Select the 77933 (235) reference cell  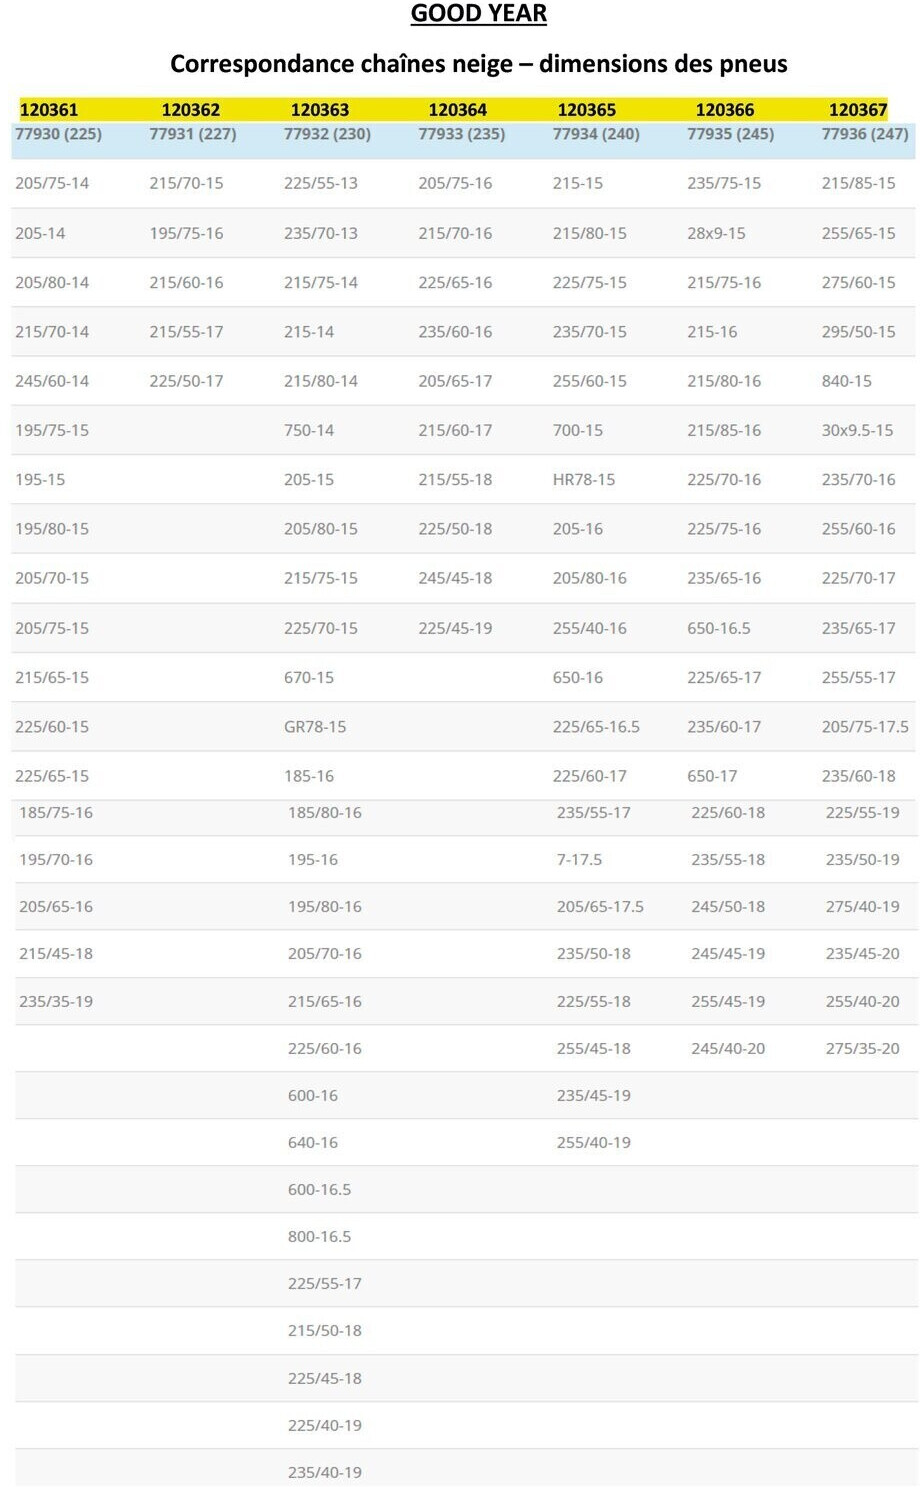click(461, 134)
